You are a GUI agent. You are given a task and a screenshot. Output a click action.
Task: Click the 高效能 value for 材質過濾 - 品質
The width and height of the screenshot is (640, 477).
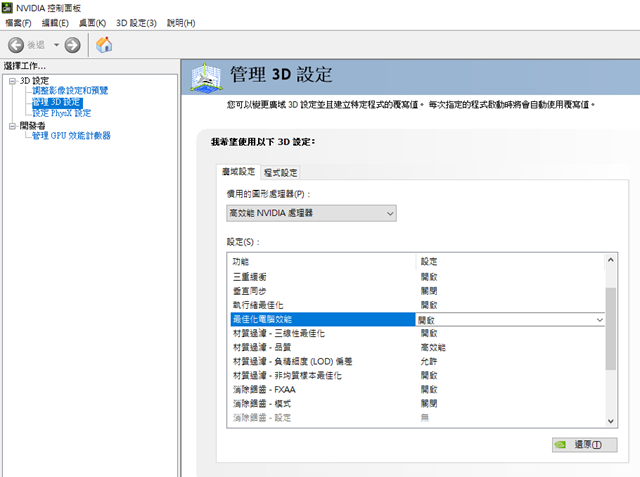coord(433,348)
